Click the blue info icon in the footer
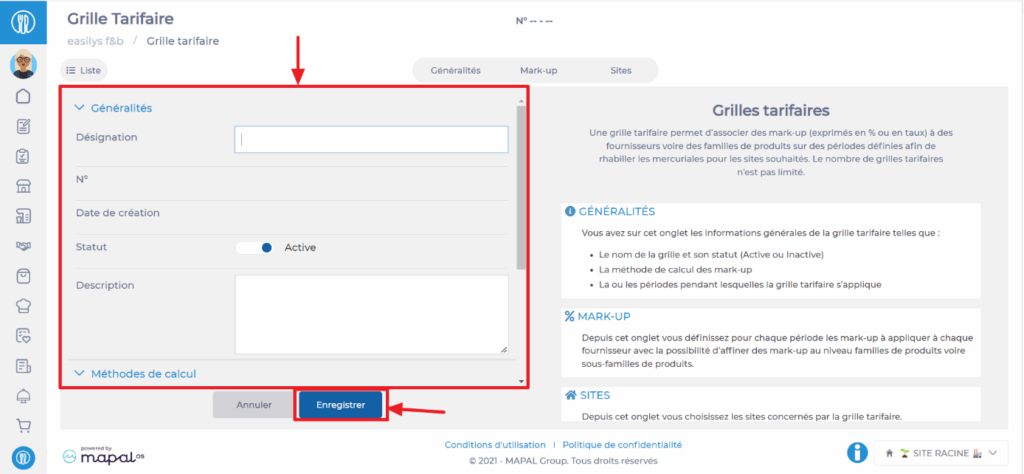 tap(857, 453)
